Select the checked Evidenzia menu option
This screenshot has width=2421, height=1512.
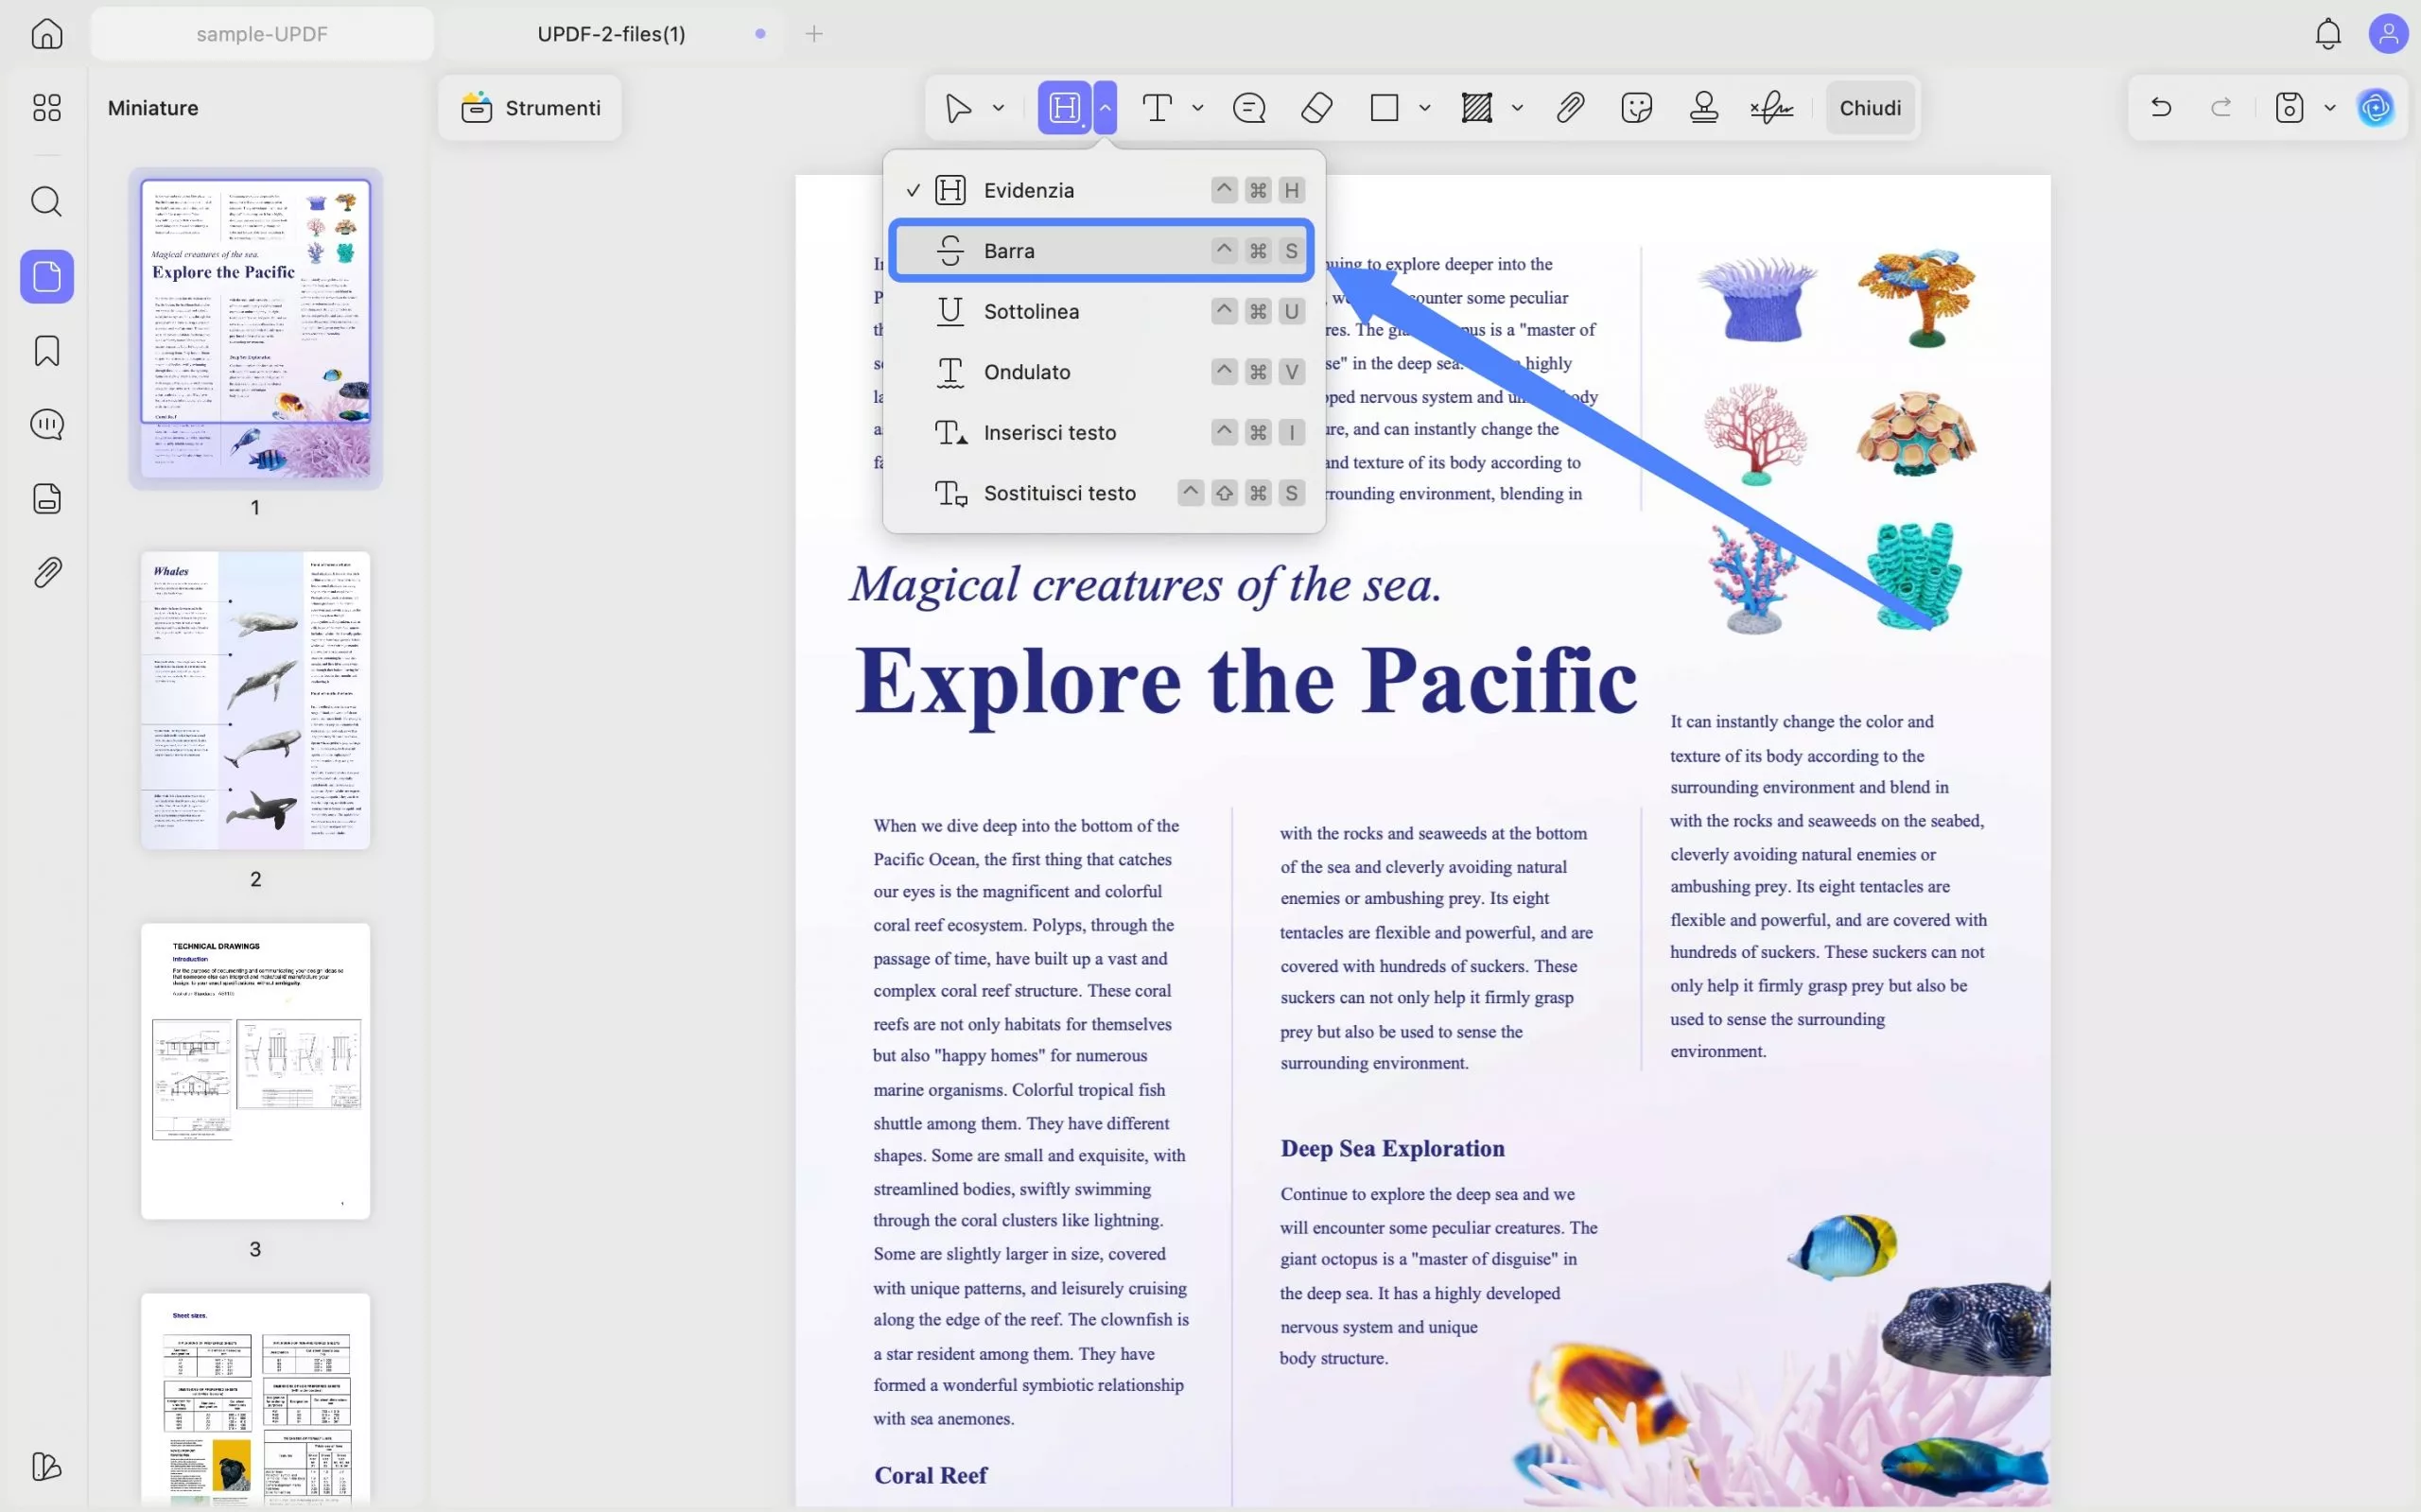[1028, 190]
